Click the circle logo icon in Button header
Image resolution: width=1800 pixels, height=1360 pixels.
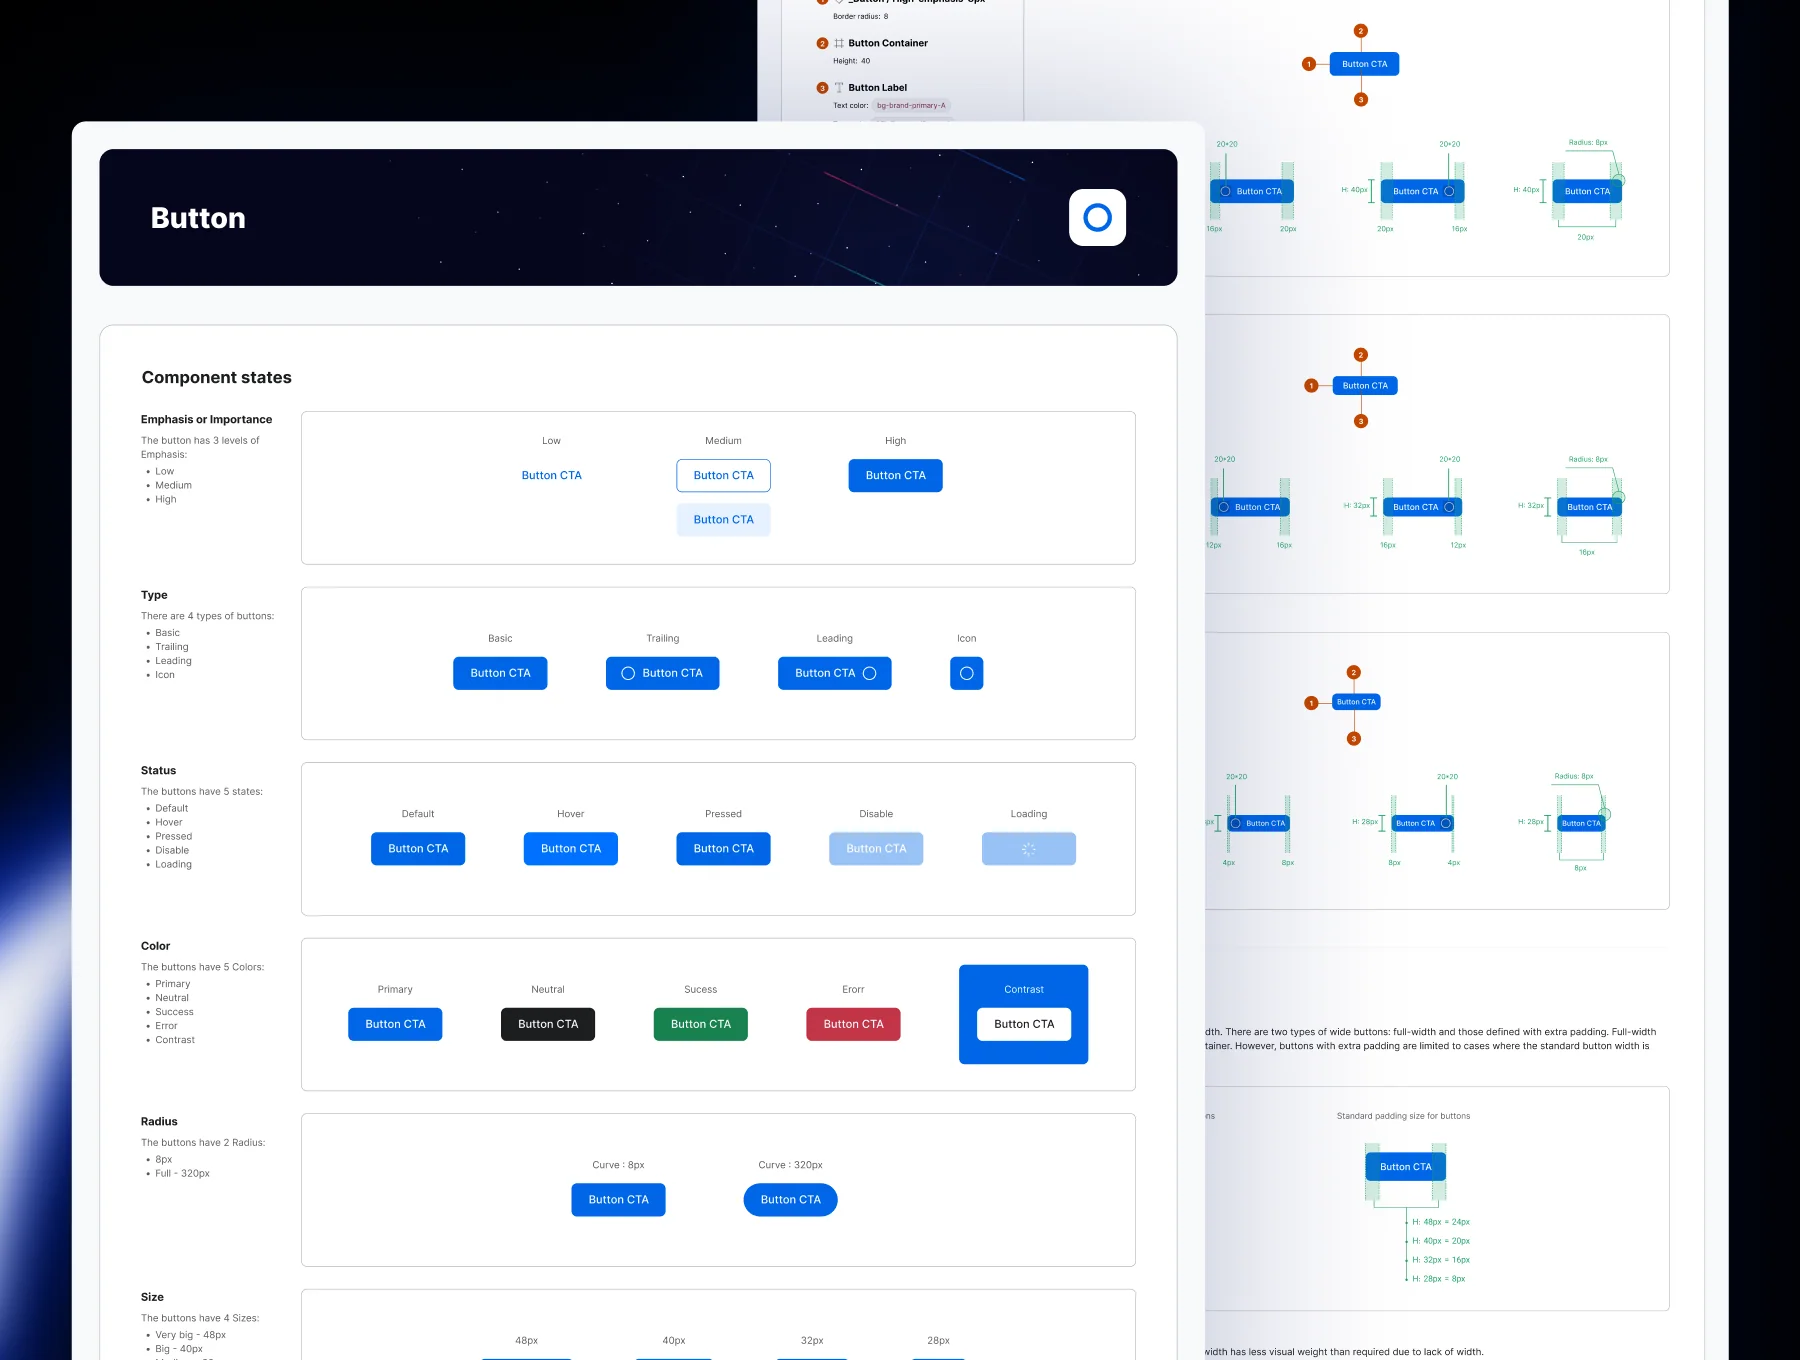(1097, 217)
